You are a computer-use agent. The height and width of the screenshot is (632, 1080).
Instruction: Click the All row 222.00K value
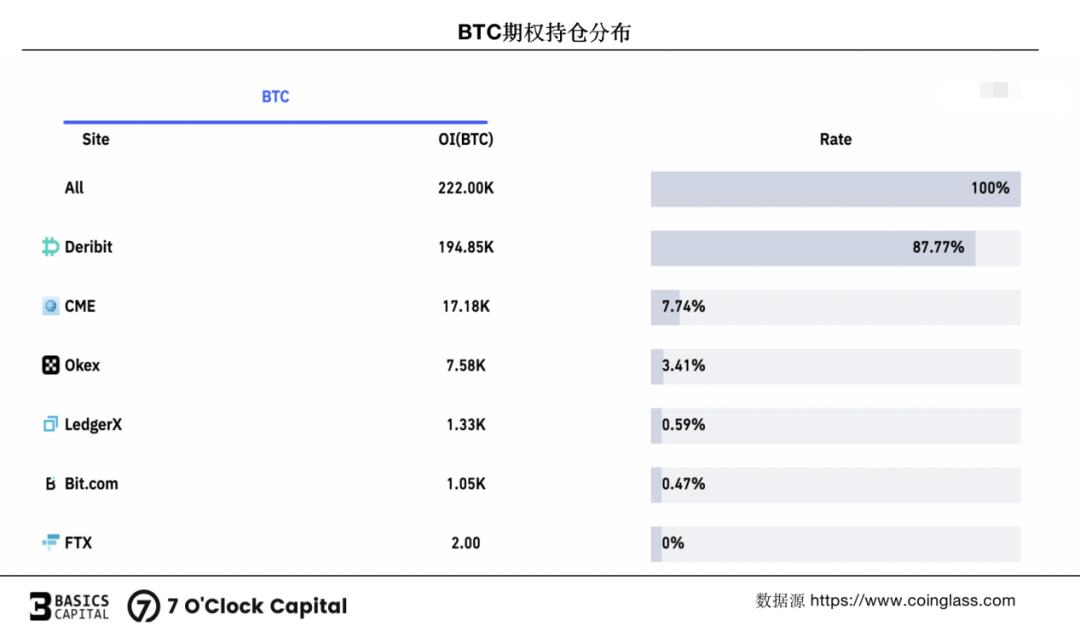[x=465, y=188]
